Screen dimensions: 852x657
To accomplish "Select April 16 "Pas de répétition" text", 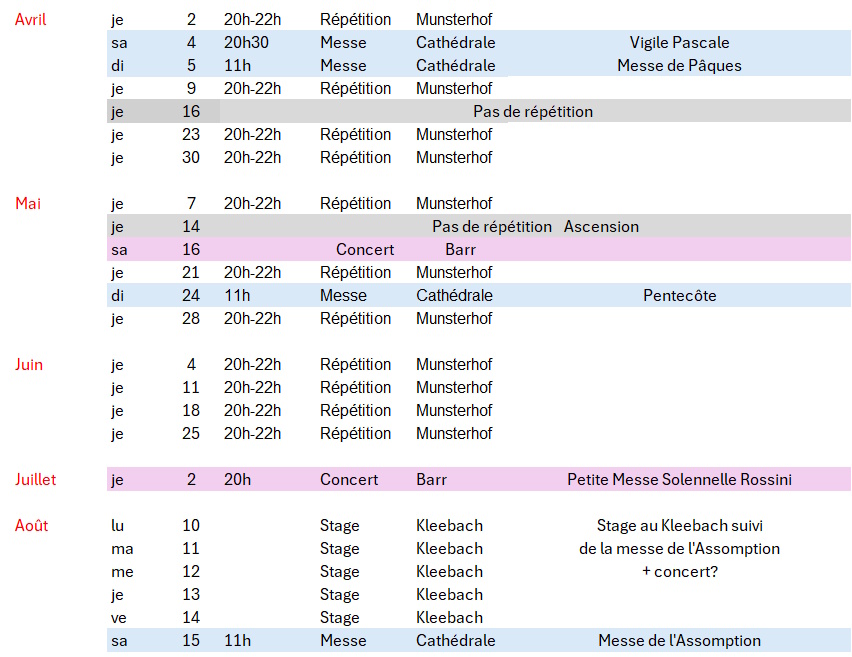I will pos(533,112).
